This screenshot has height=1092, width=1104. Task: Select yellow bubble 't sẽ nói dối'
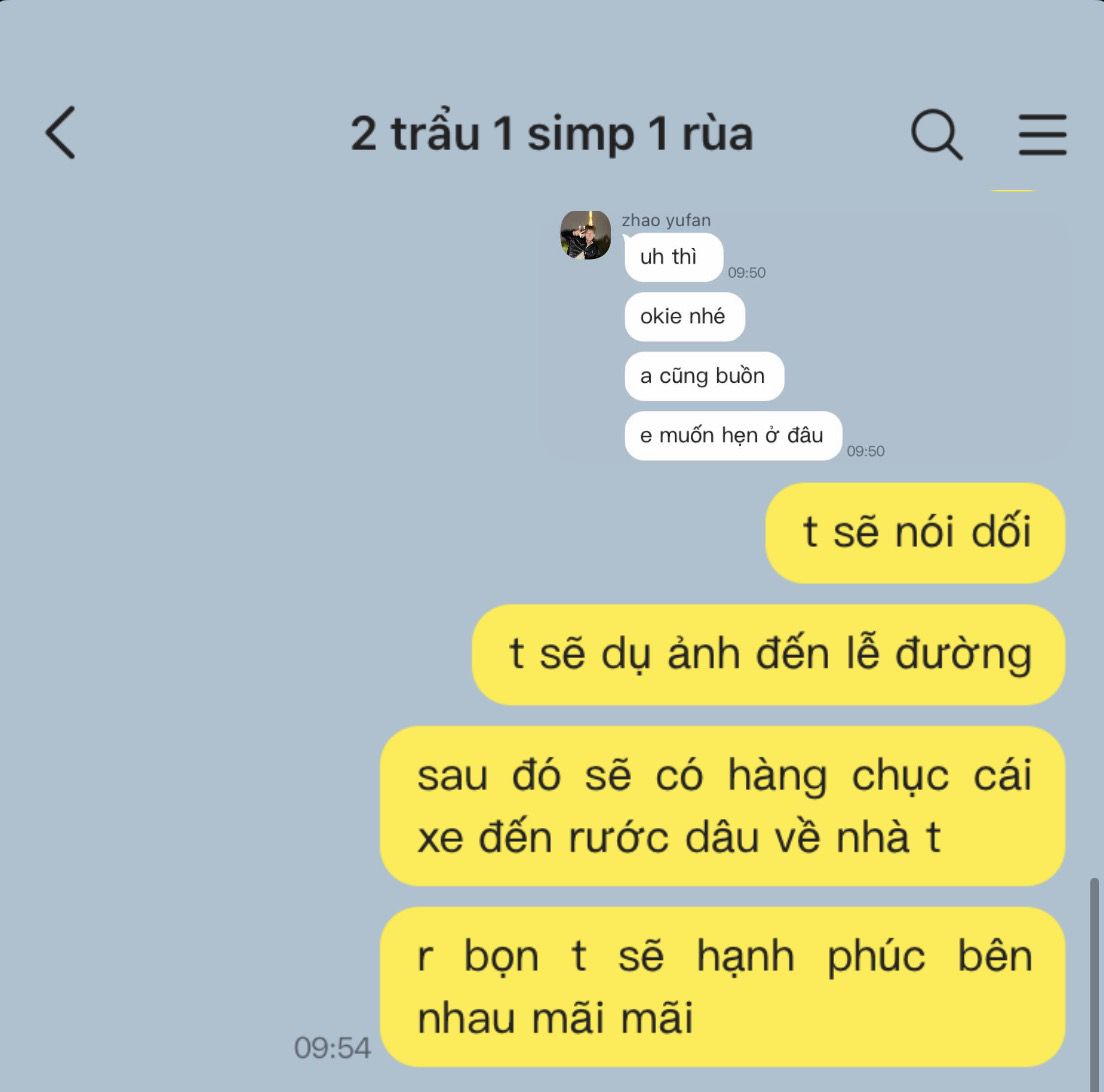pyautogui.click(x=915, y=533)
